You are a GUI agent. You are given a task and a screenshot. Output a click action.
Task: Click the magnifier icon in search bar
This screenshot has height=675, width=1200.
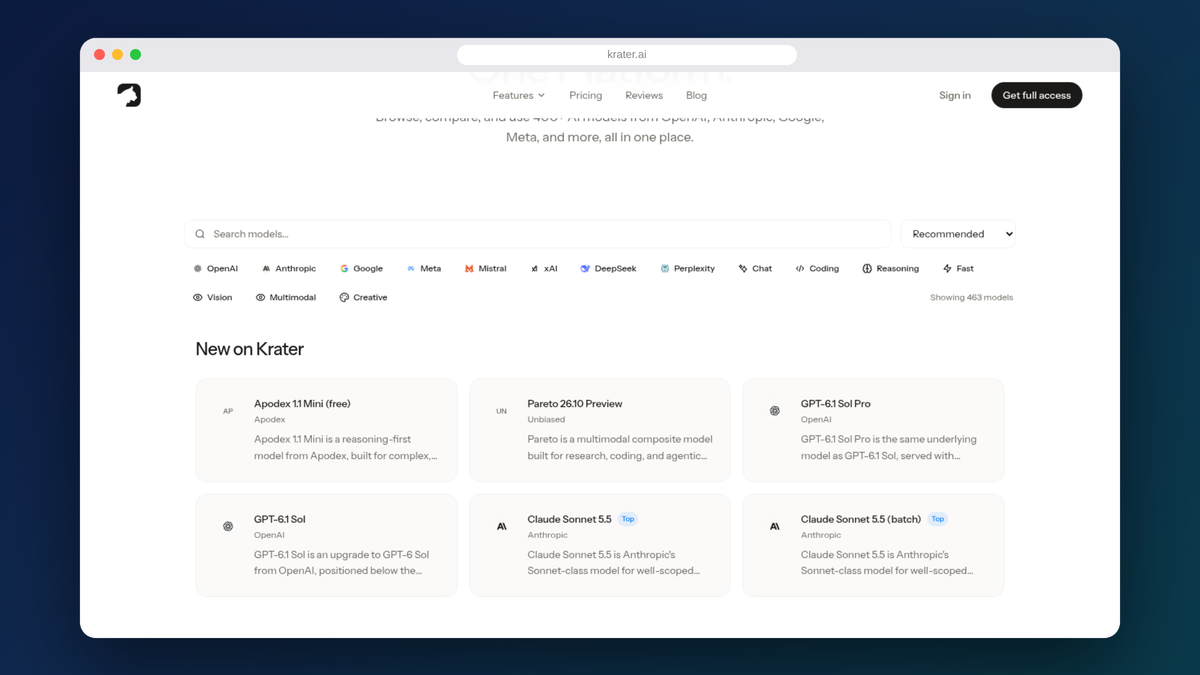click(x=200, y=234)
